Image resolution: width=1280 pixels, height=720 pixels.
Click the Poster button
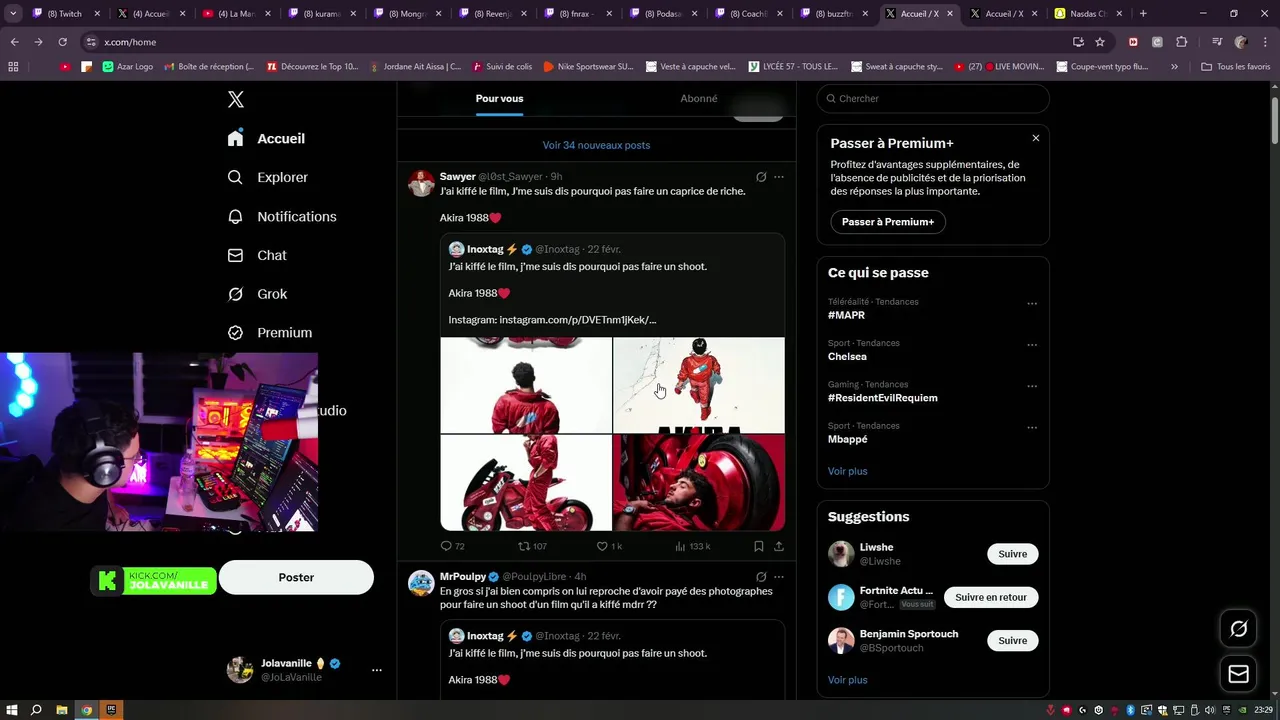(296, 577)
